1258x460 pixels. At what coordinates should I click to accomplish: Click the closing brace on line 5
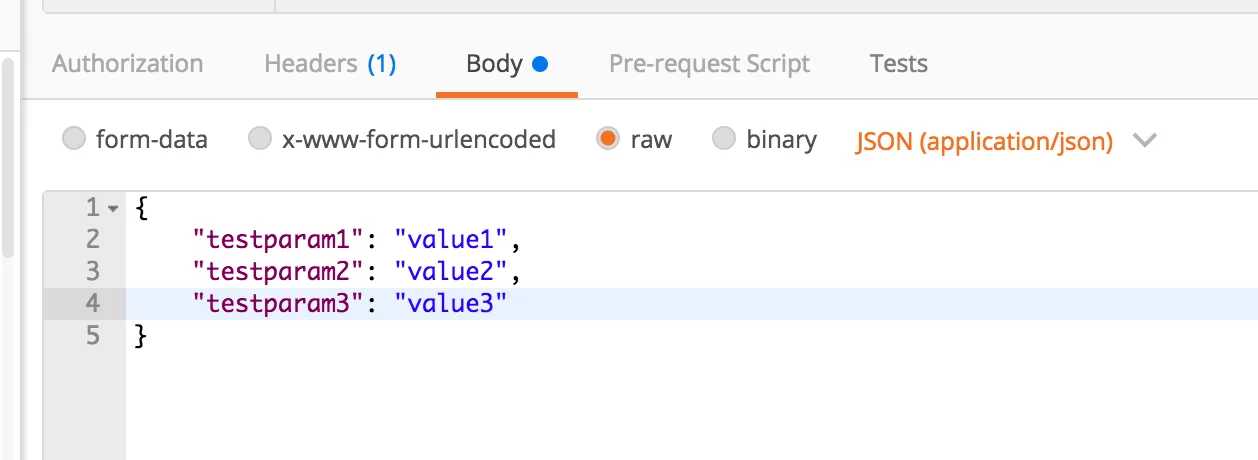[x=141, y=336]
